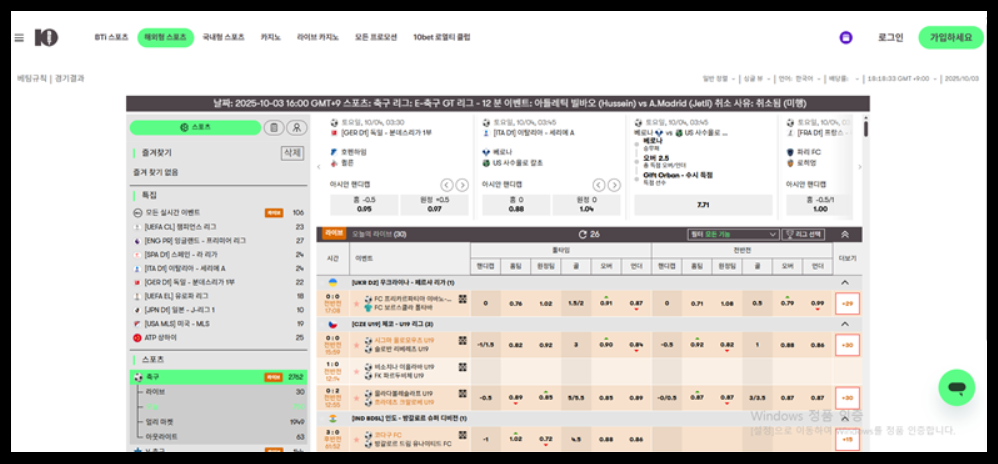Show previous market on 호펜하임 card
The image size is (998, 464).
coord(447,185)
